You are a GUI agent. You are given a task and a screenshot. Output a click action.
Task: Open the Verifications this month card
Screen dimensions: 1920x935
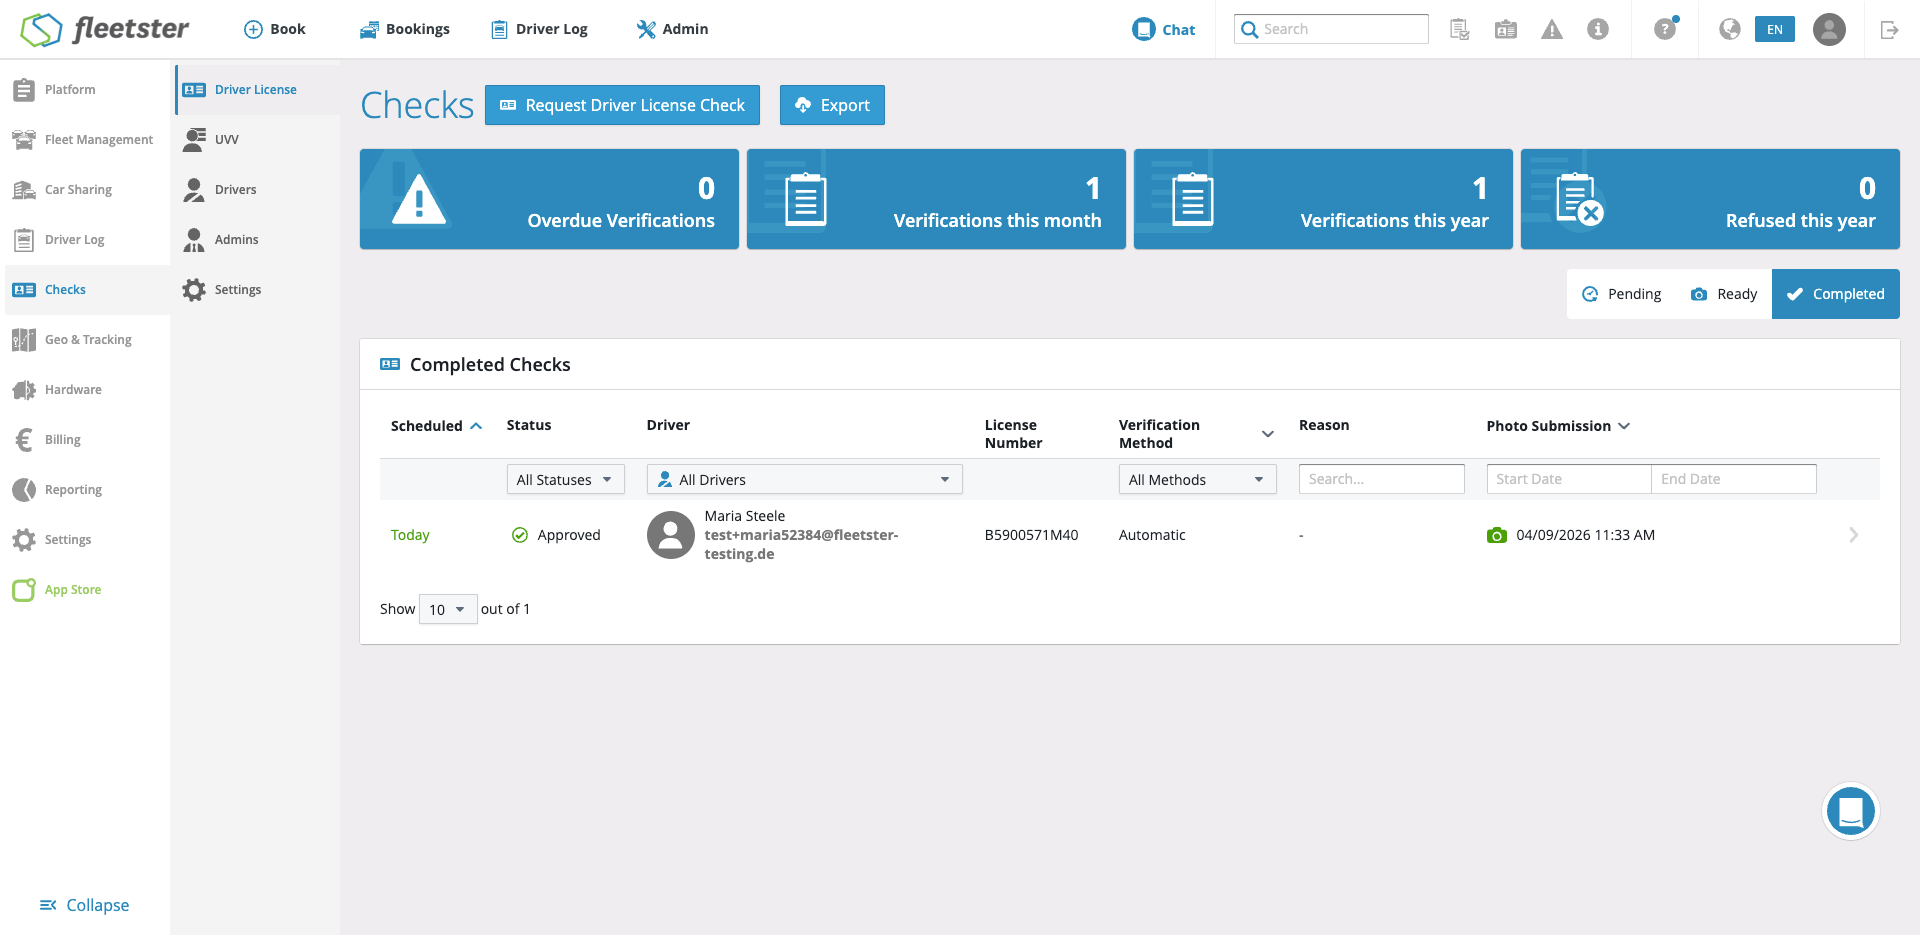pyautogui.click(x=936, y=199)
